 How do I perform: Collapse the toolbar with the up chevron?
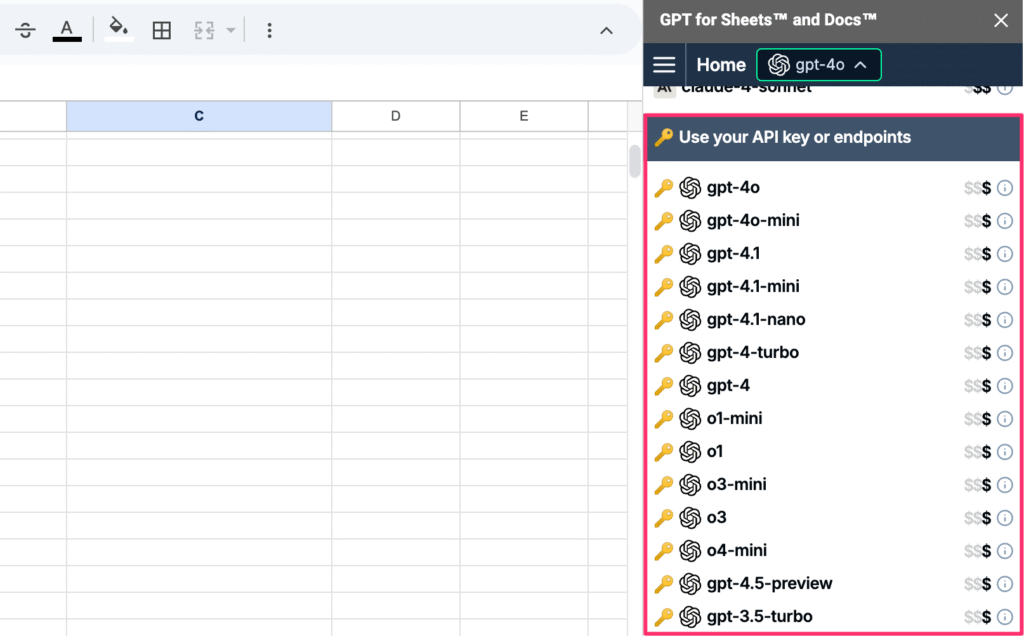607,30
